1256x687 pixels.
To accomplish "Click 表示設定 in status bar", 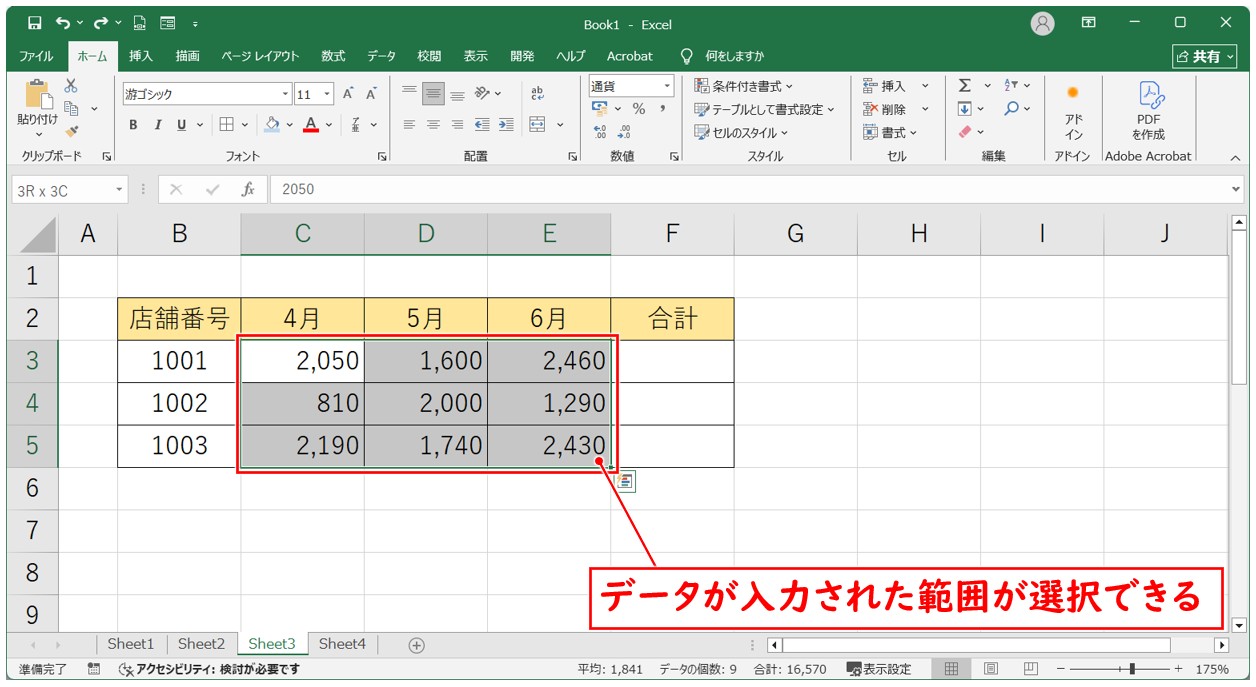I will (x=879, y=669).
